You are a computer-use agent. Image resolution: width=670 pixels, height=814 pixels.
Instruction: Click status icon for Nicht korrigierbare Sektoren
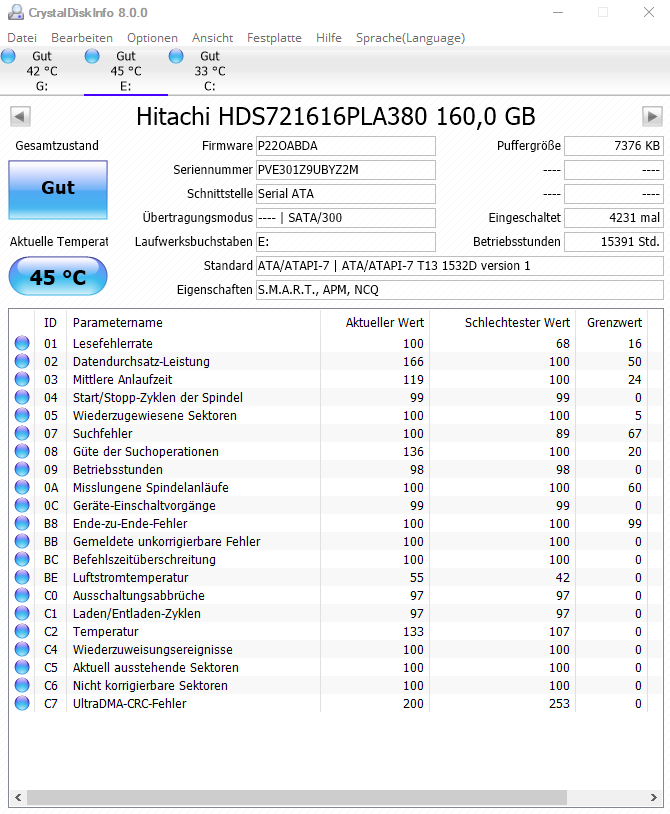22,685
